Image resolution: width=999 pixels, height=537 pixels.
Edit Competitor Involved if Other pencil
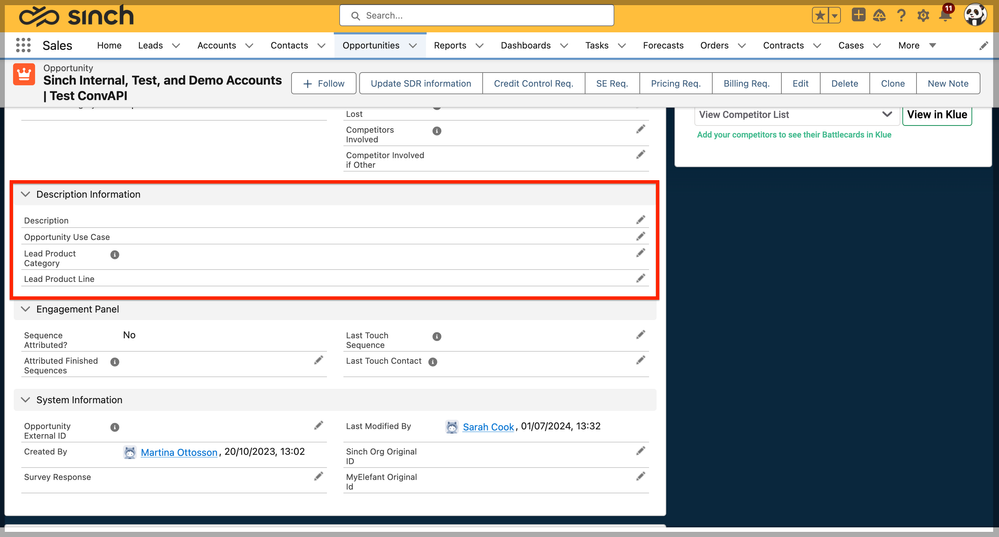coord(640,155)
